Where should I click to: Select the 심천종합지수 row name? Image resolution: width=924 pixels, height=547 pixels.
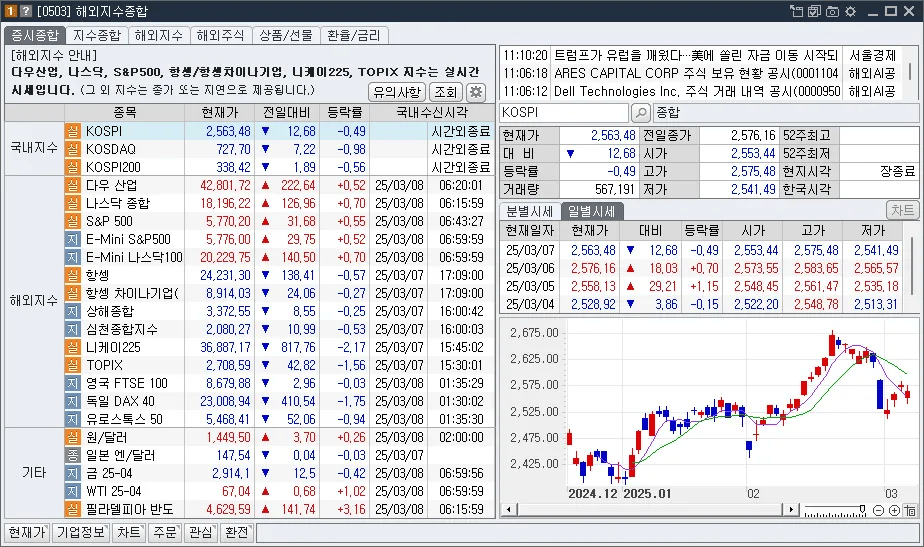pos(122,329)
